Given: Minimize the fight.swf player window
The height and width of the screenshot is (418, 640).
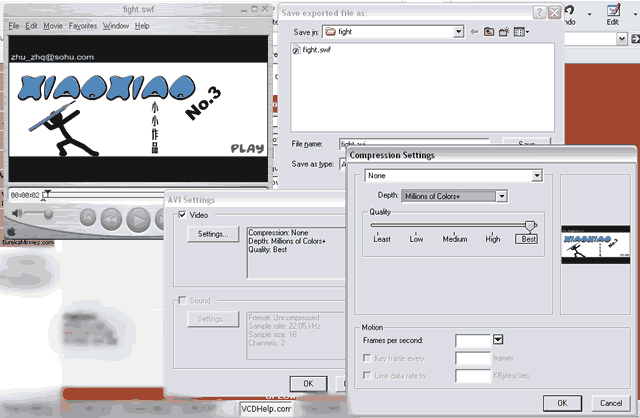Looking at the screenshot, I should point(244,9).
